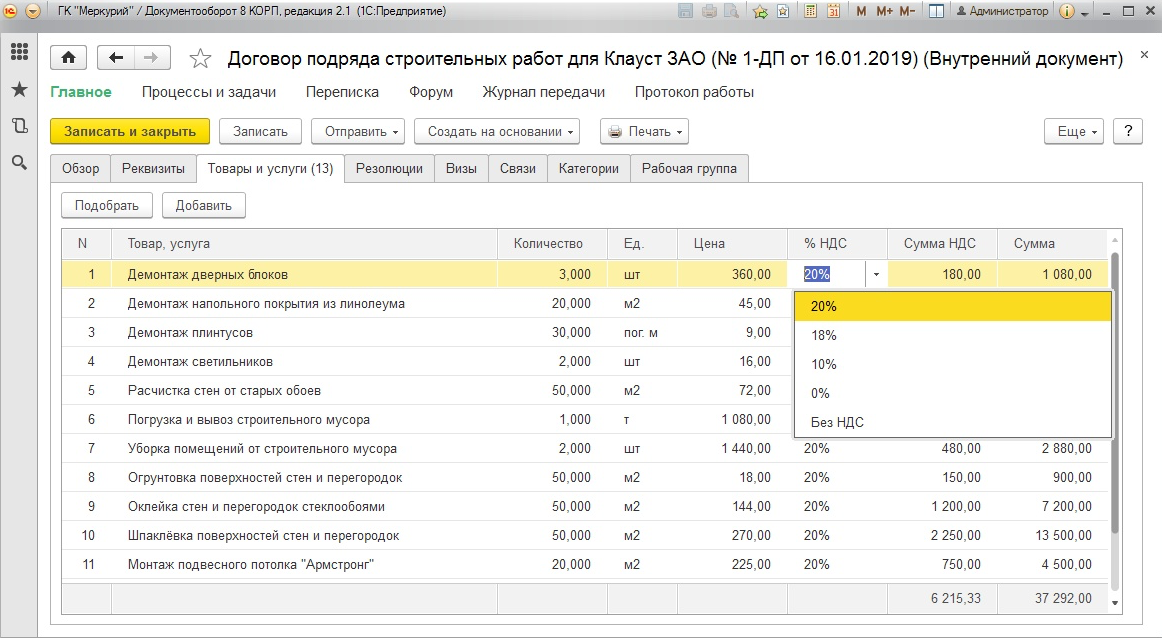Screen dimensions: 1162x638
Task: Switch to the Реквизиты tab
Action: [x=153, y=169]
